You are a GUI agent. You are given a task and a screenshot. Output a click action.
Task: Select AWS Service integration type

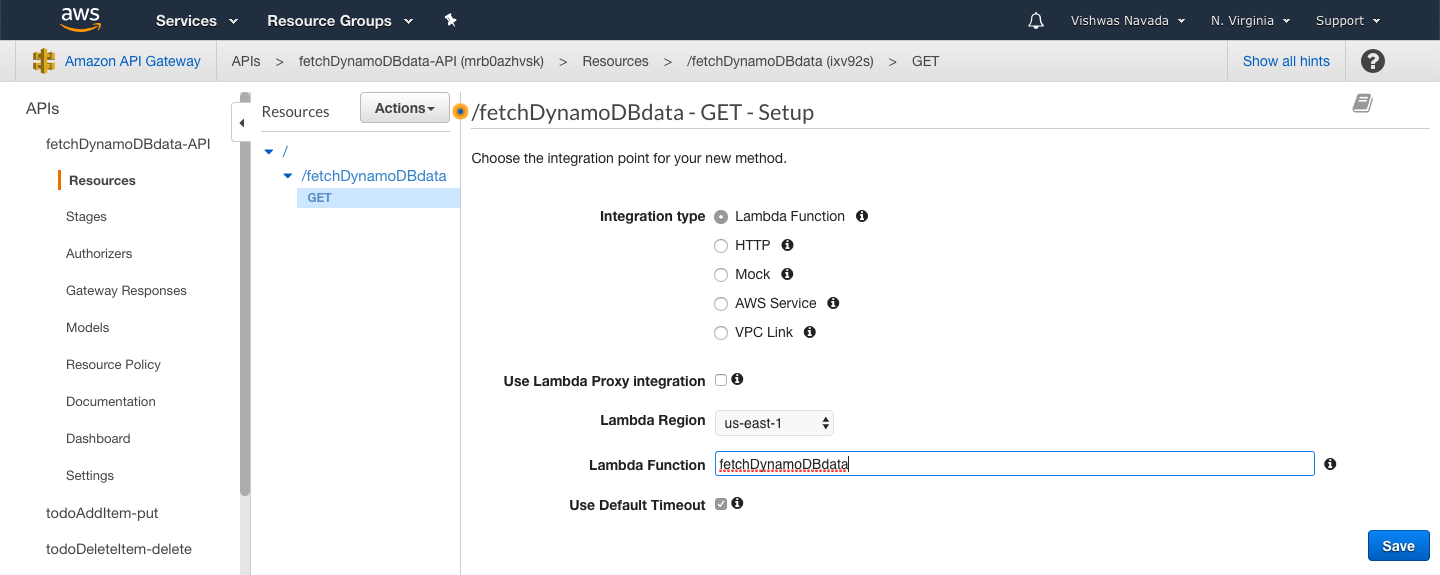click(x=721, y=304)
